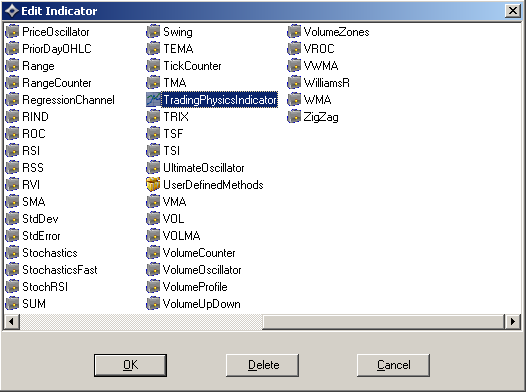Click the icon beside PriceOscillator
The image size is (526, 392).
click(12, 32)
